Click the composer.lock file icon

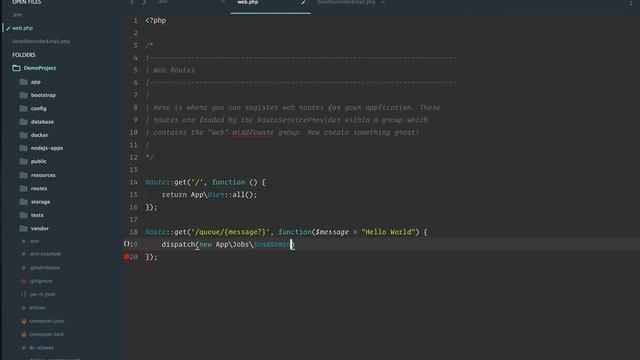(24, 334)
